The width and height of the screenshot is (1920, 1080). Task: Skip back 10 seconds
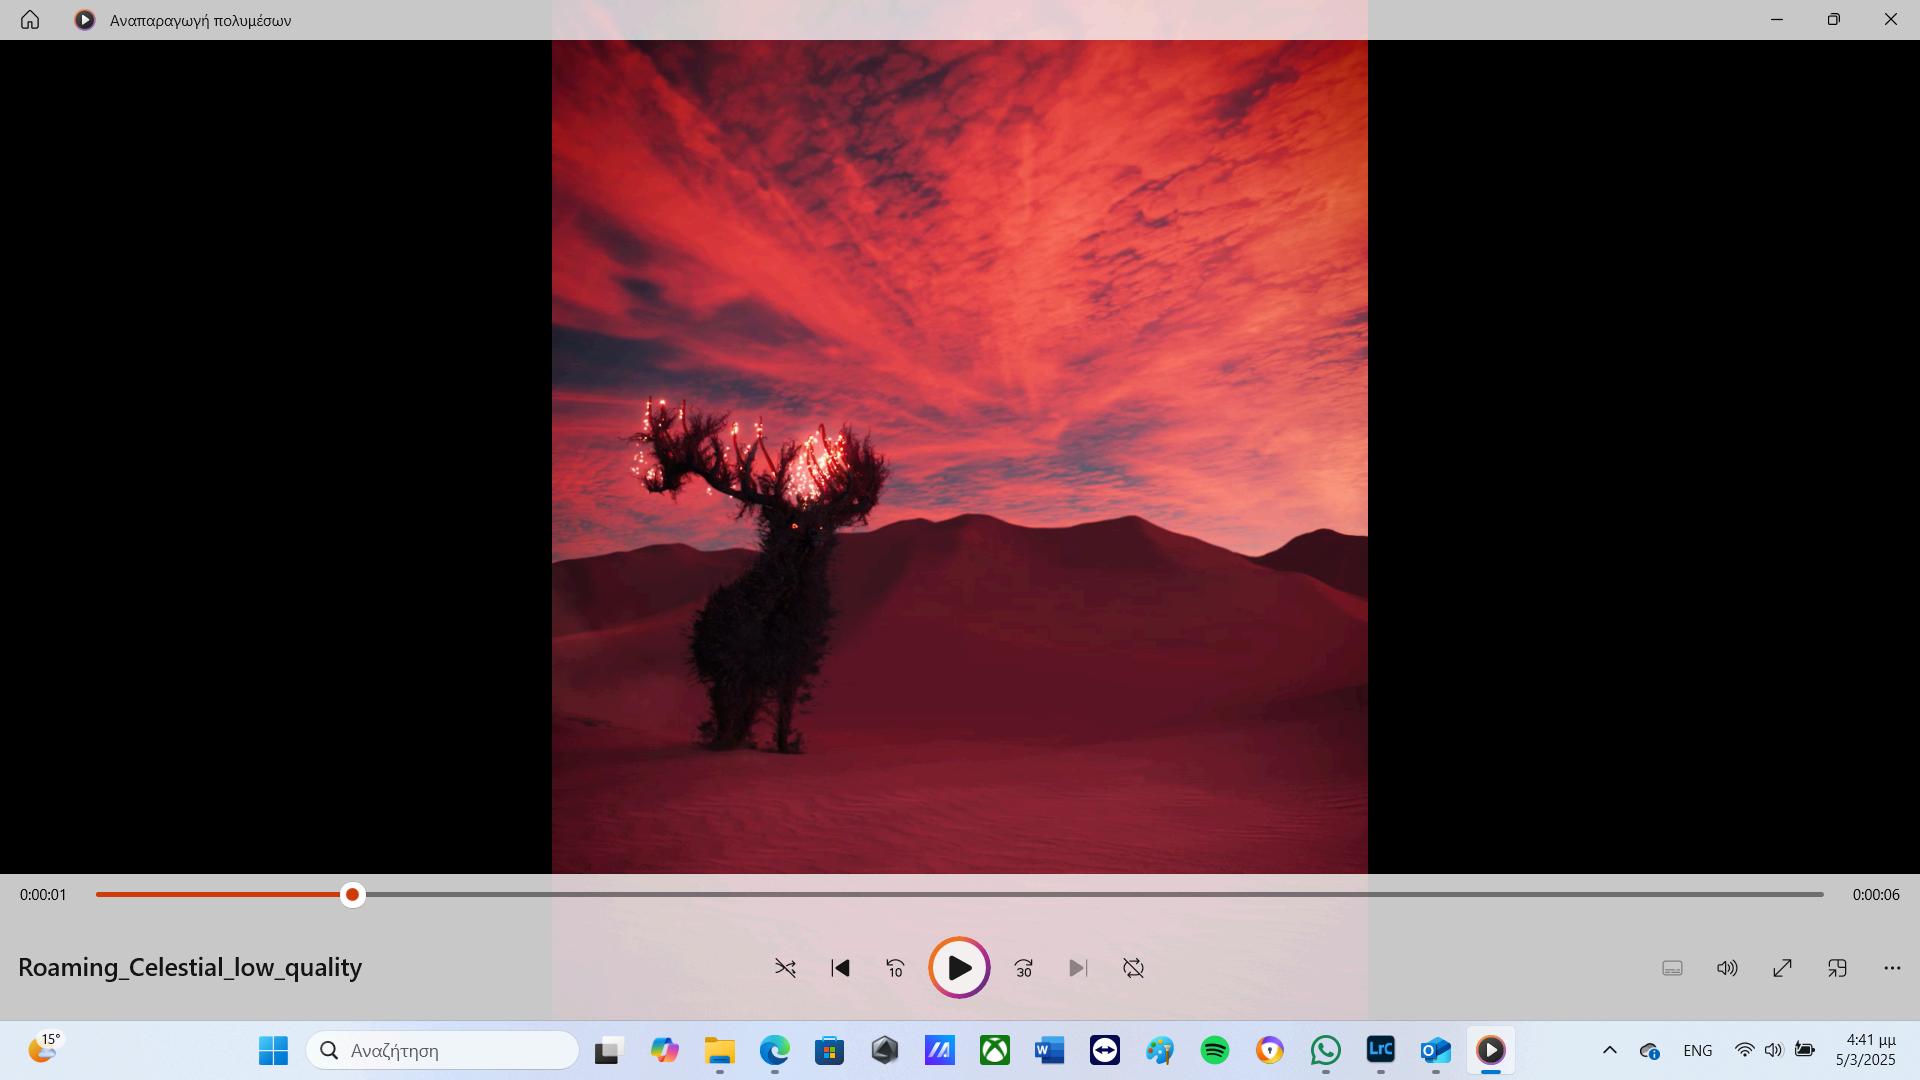(895, 968)
